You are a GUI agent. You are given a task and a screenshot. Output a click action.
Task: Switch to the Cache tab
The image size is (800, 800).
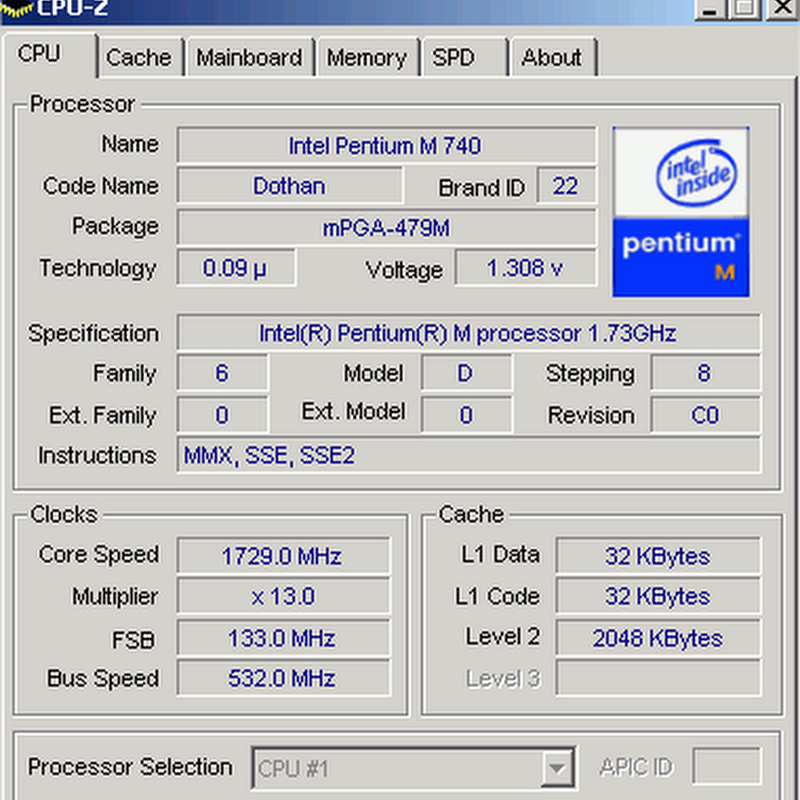tap(140, 57)
